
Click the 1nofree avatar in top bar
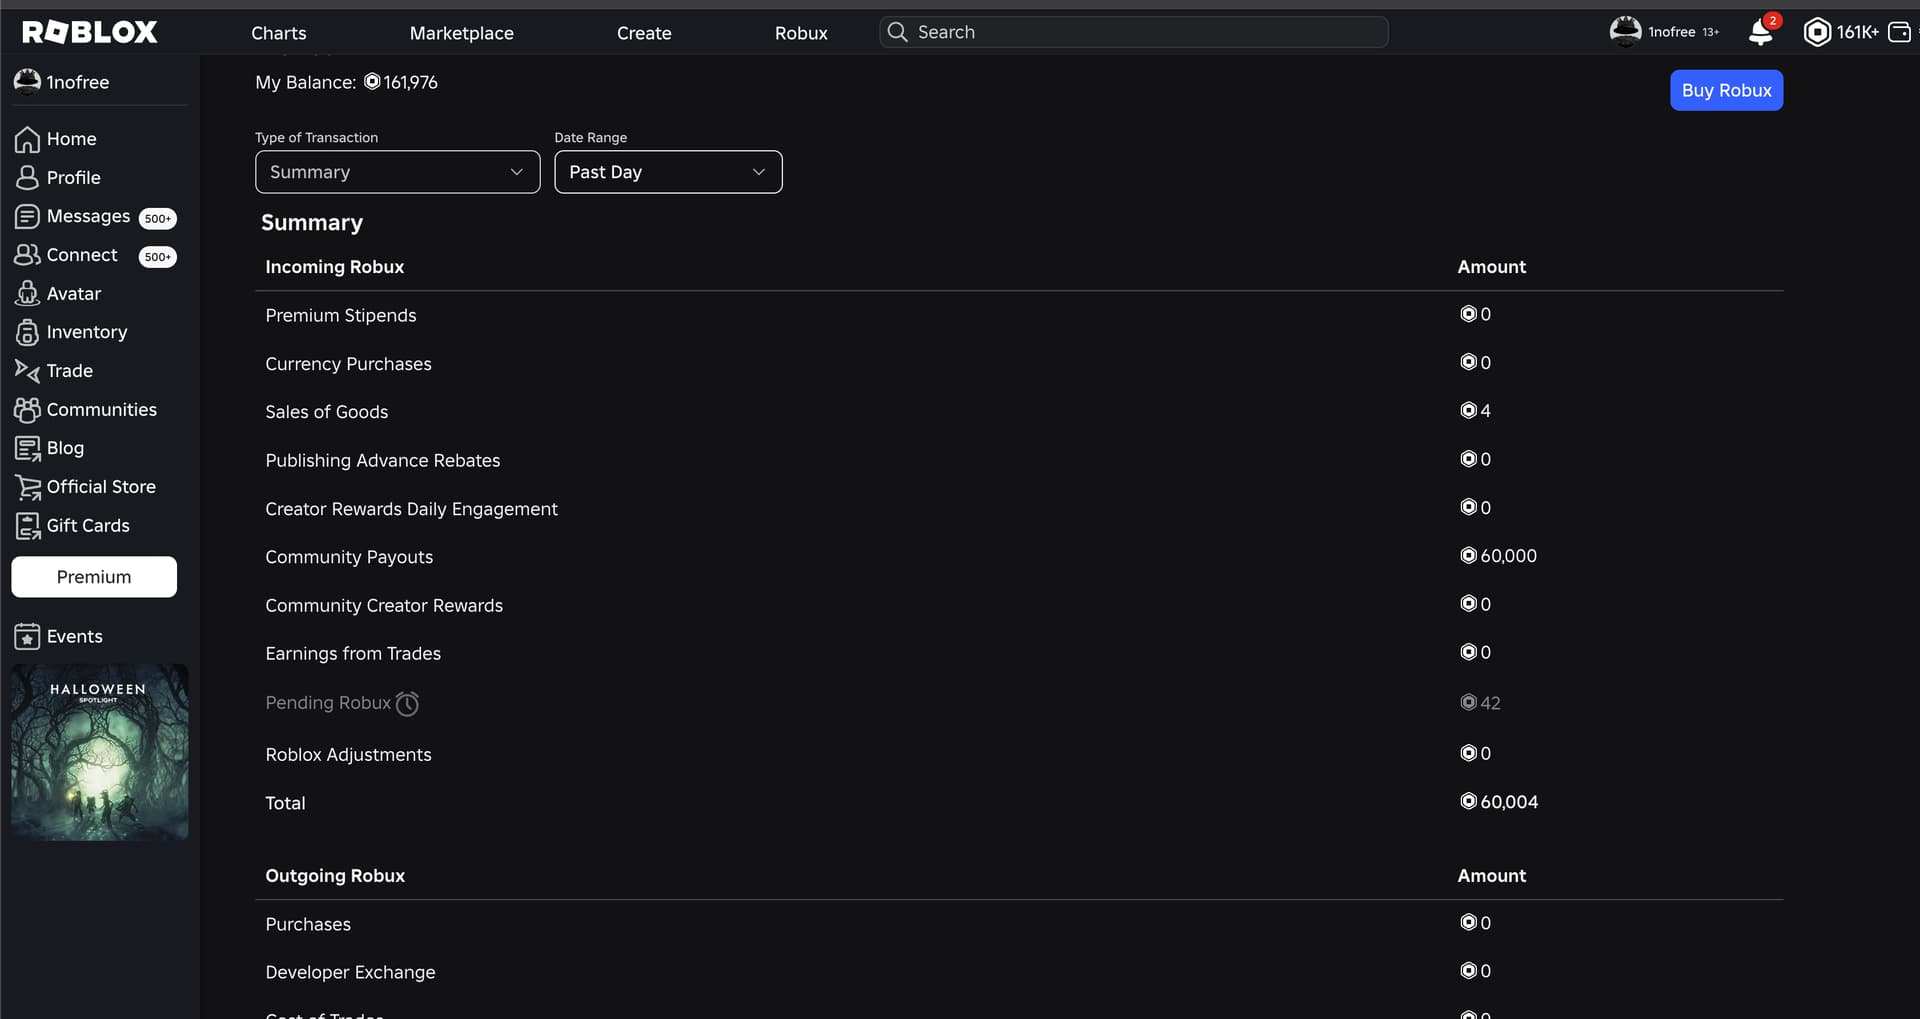[1625, 31]
